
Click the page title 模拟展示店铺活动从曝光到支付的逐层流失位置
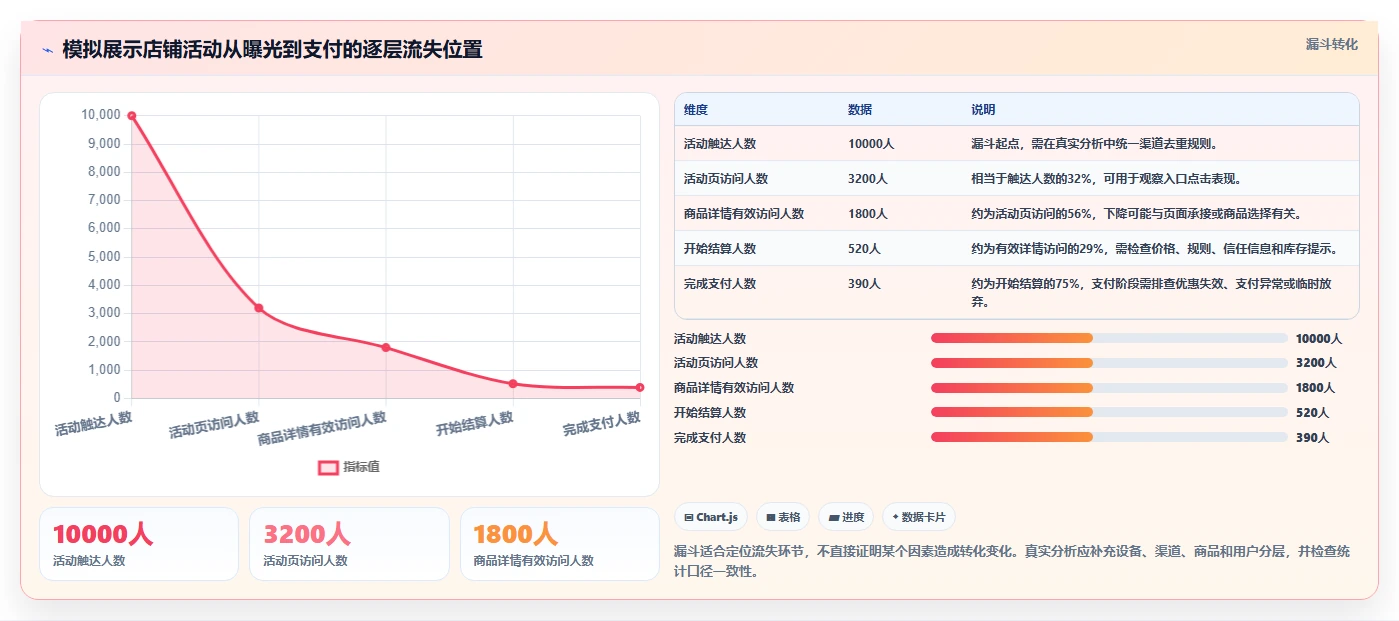point(272,50)
